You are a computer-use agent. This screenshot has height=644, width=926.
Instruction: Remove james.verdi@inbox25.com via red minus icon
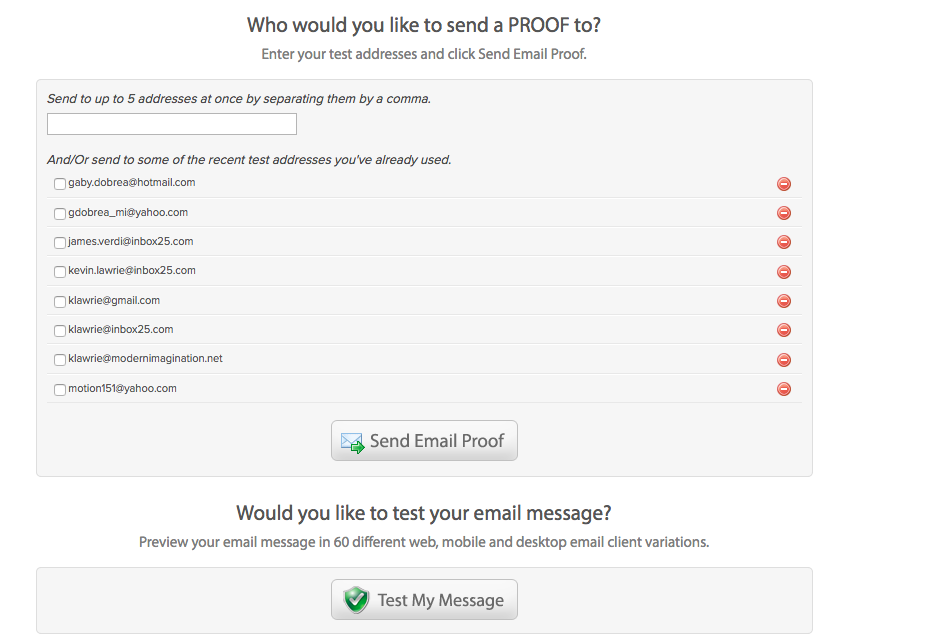(784, 242)
